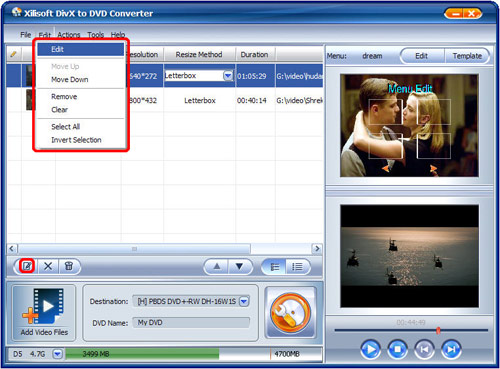The width and height of the screenshot is (500, 369).
Task: Open the Destination drive dropdown
Action: pyautogui.click(x=244, y=301)
